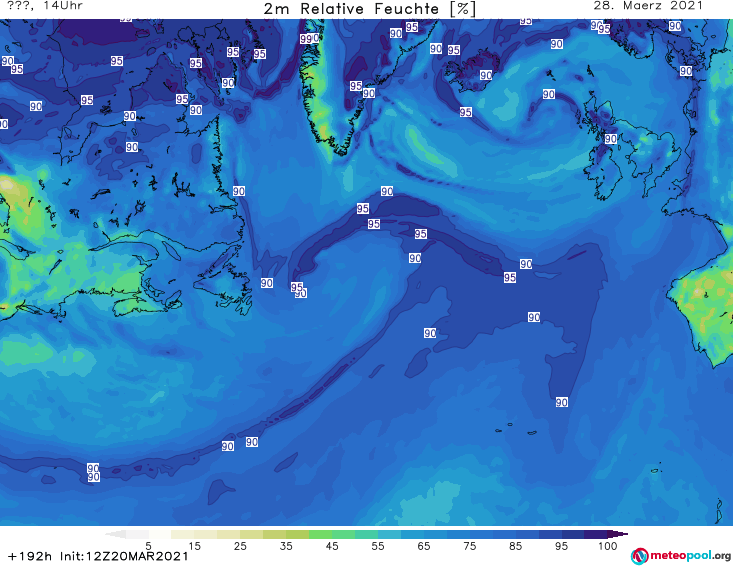Click the legend tick label '65'
This screenshot has width=733, height=566.
[x=424, y=546]
